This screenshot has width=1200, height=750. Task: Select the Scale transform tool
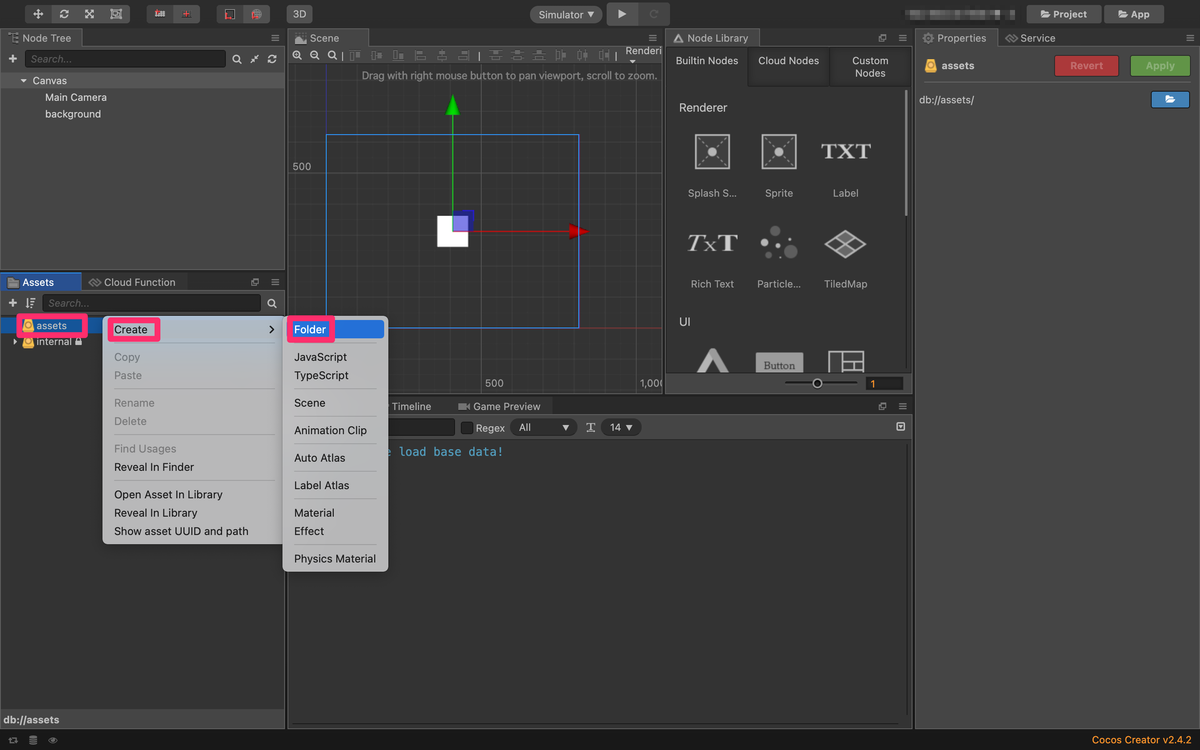click(90, 14)
